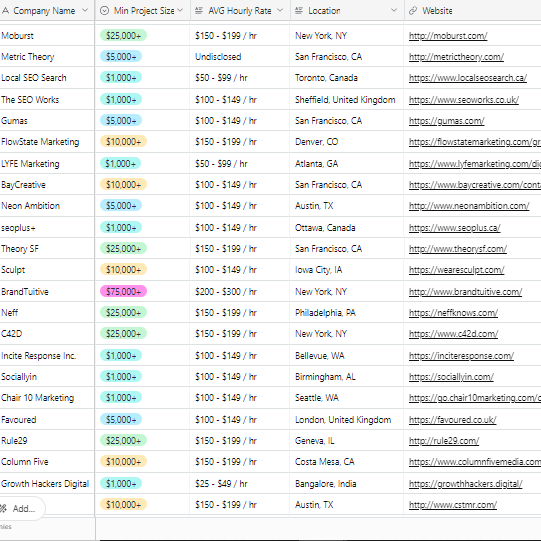This screenshot has height=541, width=541.
Task: Open the growthhackers.digital link
Action: [x=465, y=484]
